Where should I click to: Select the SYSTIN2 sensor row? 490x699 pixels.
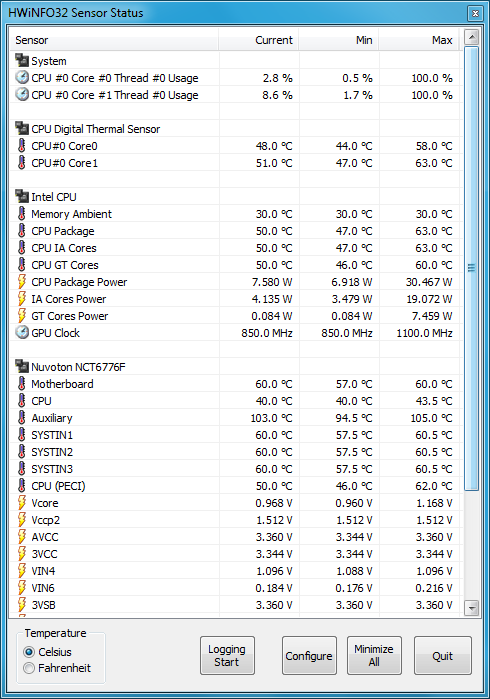point(235,452)
